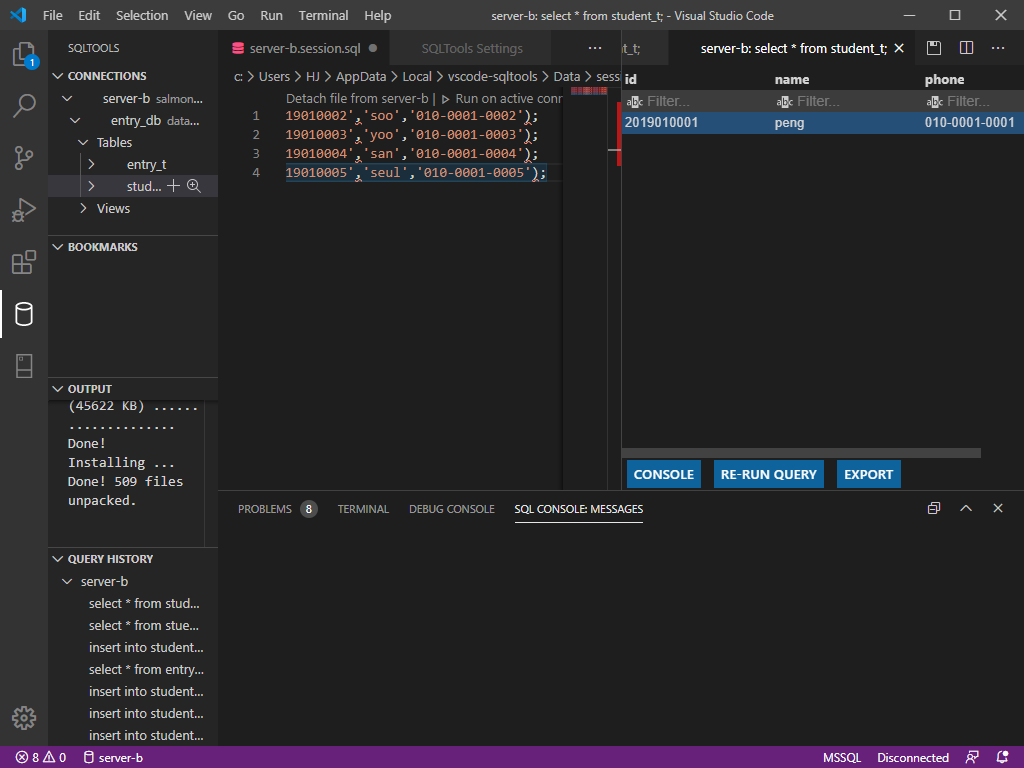Expand the student table node
Screen dimensions: 1024x768
(x=91, y=186)
